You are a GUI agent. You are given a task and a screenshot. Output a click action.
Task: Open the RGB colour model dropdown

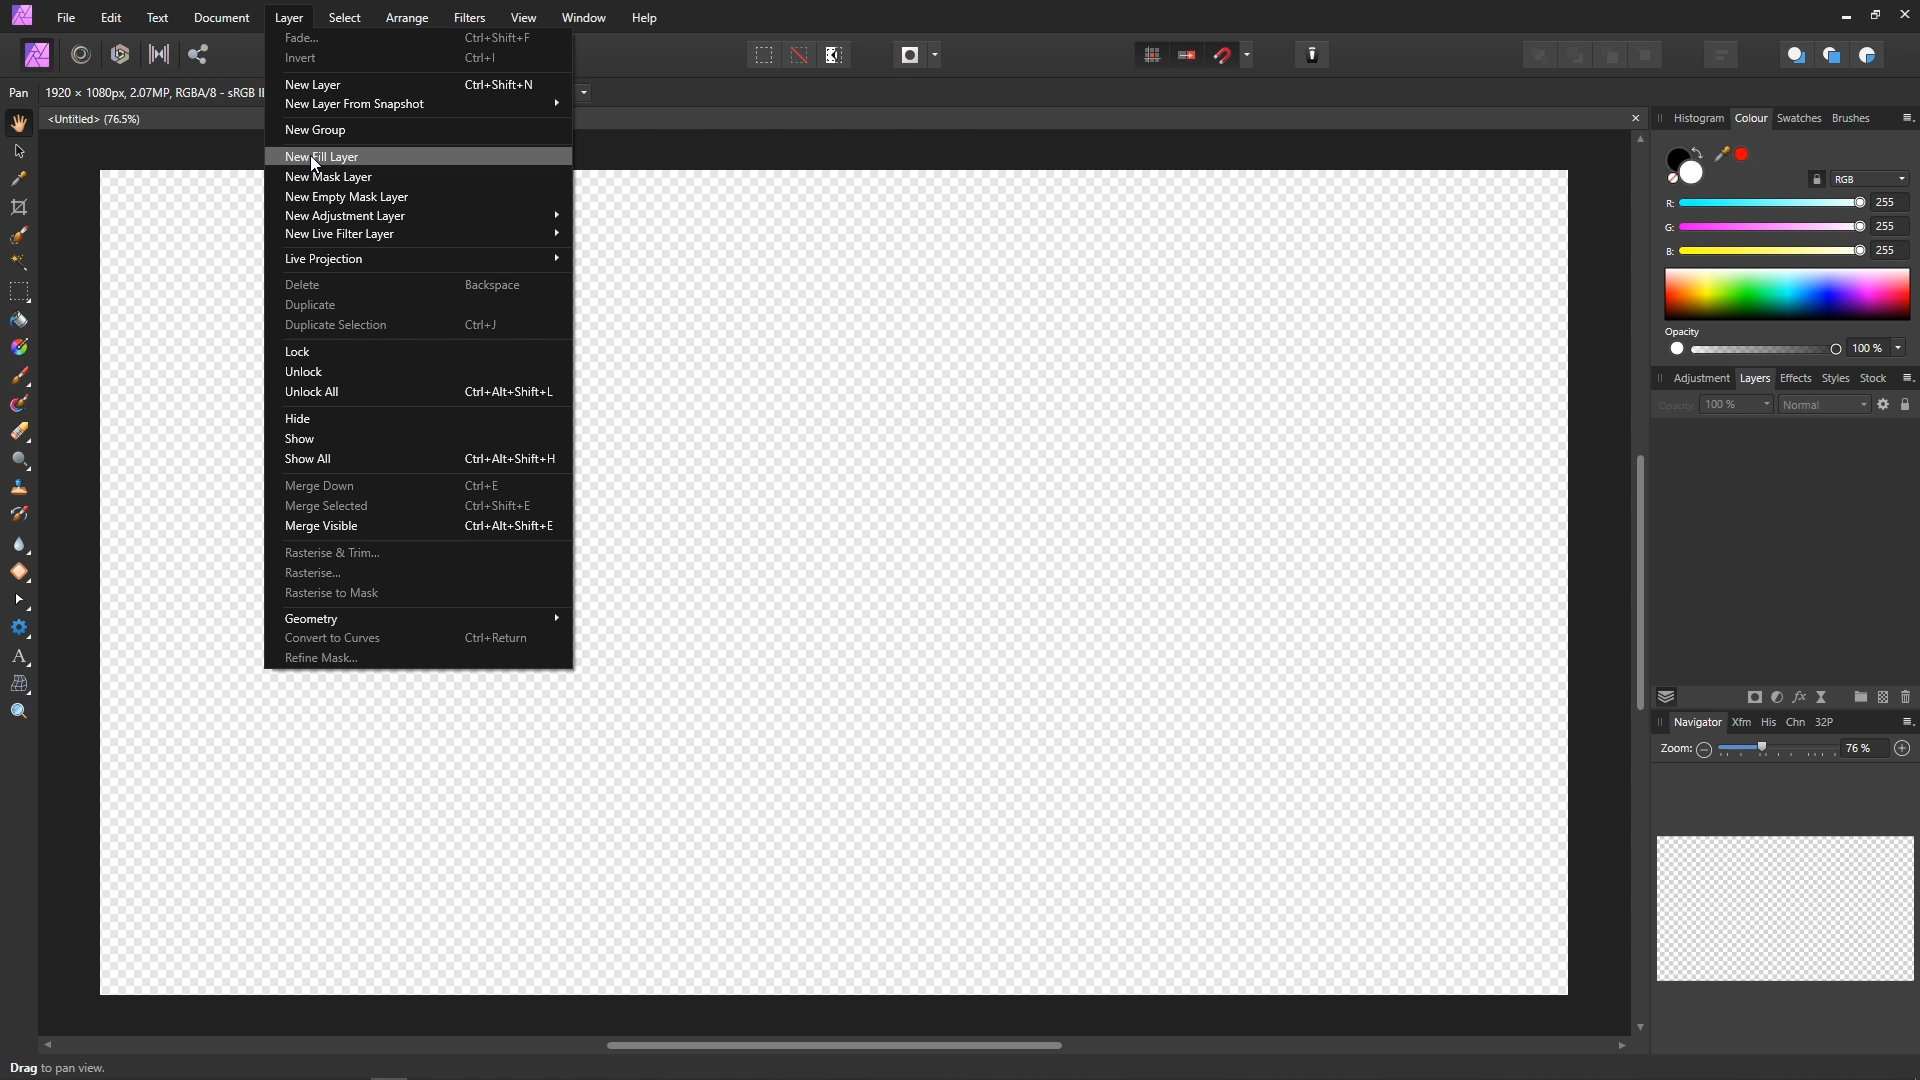(x=1869, y=179)
